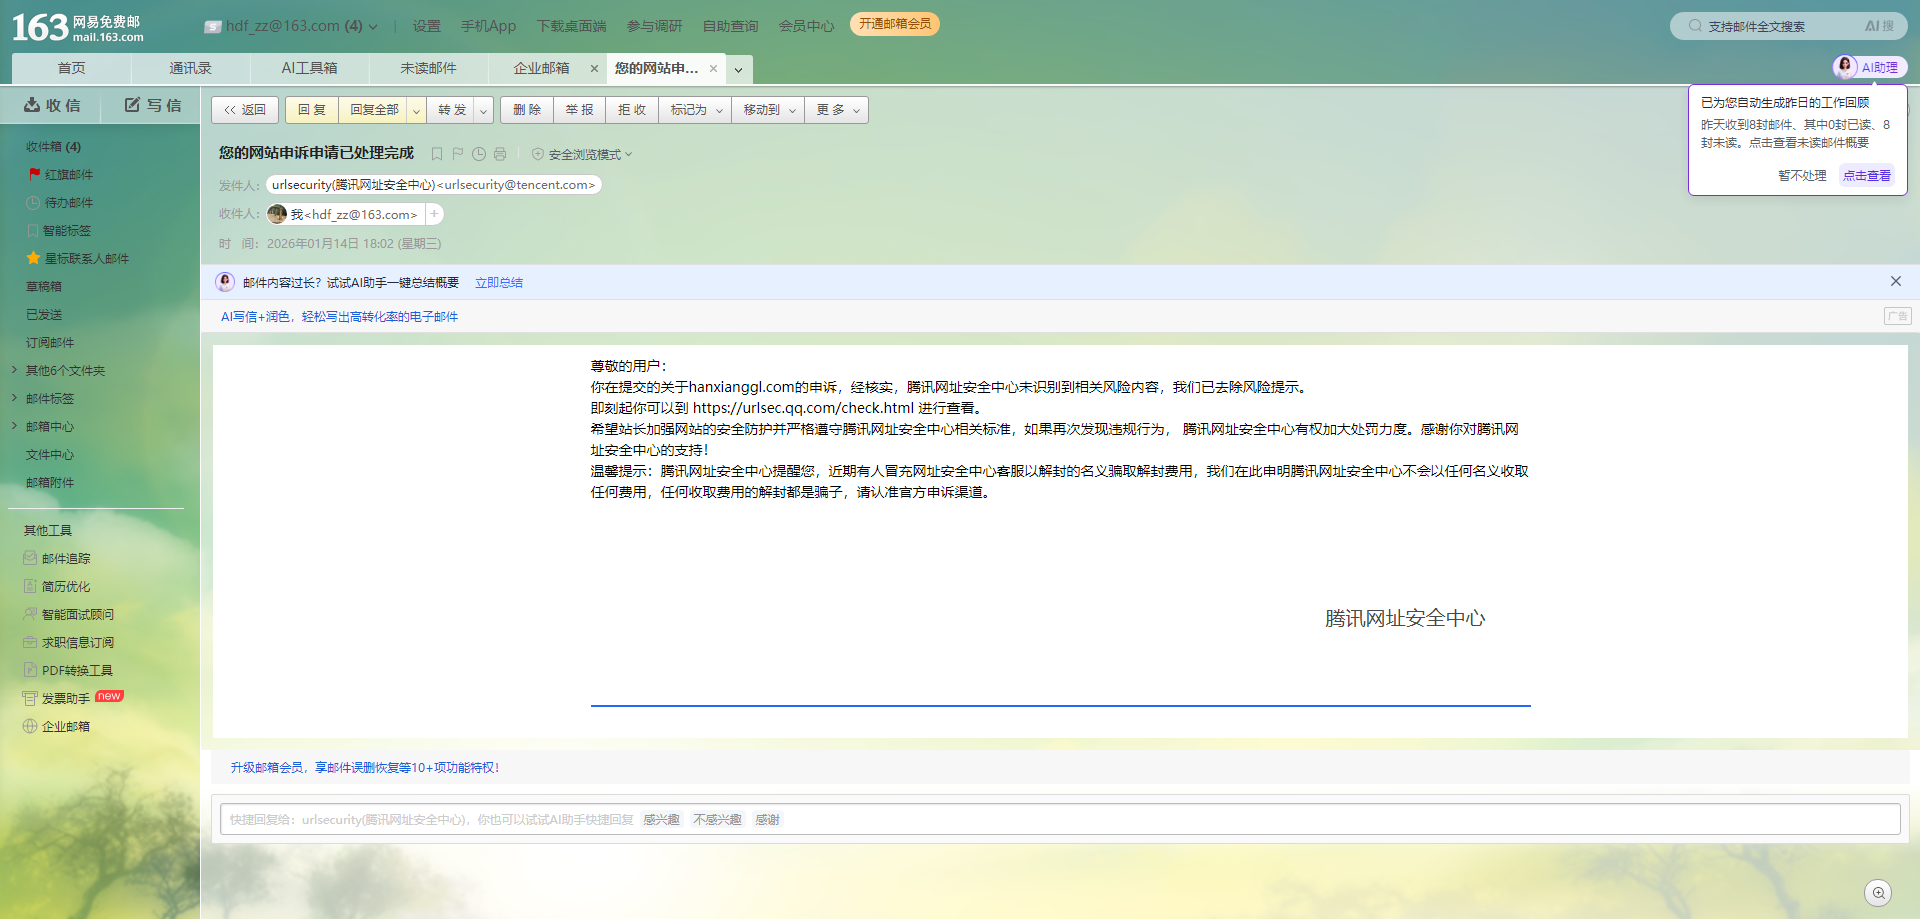The width and height of the screenshot is (1920, 919).
Task: Click the 写信 compose mail button
Action: click(x=153, y=105)
